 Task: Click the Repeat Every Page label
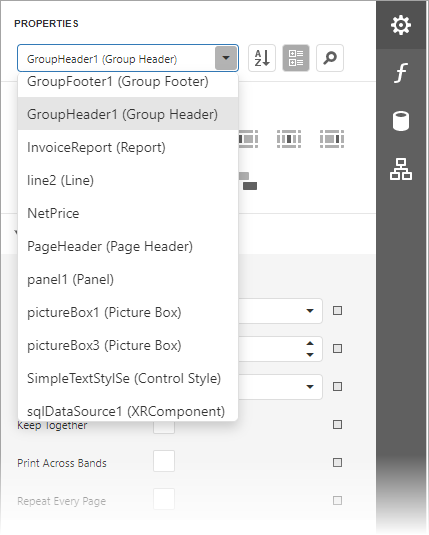61,501
